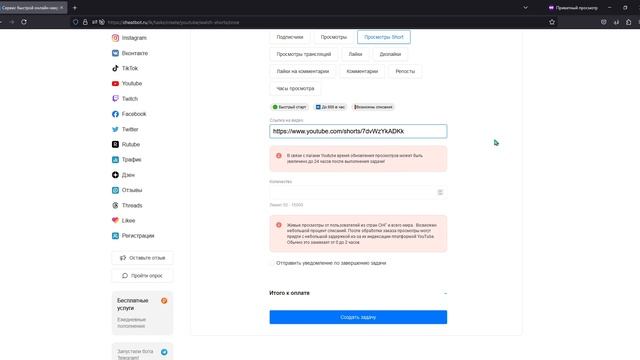Click the Приватный просмотр indicator
This screenshot has height=360, width=640.
coord(573,8)
